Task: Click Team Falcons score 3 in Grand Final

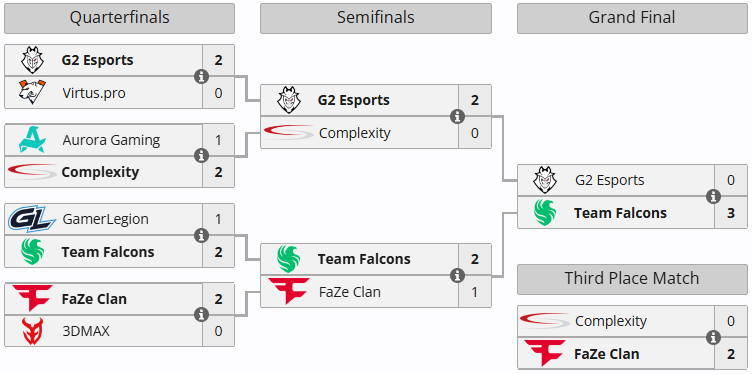Action: tap(730, 213)
